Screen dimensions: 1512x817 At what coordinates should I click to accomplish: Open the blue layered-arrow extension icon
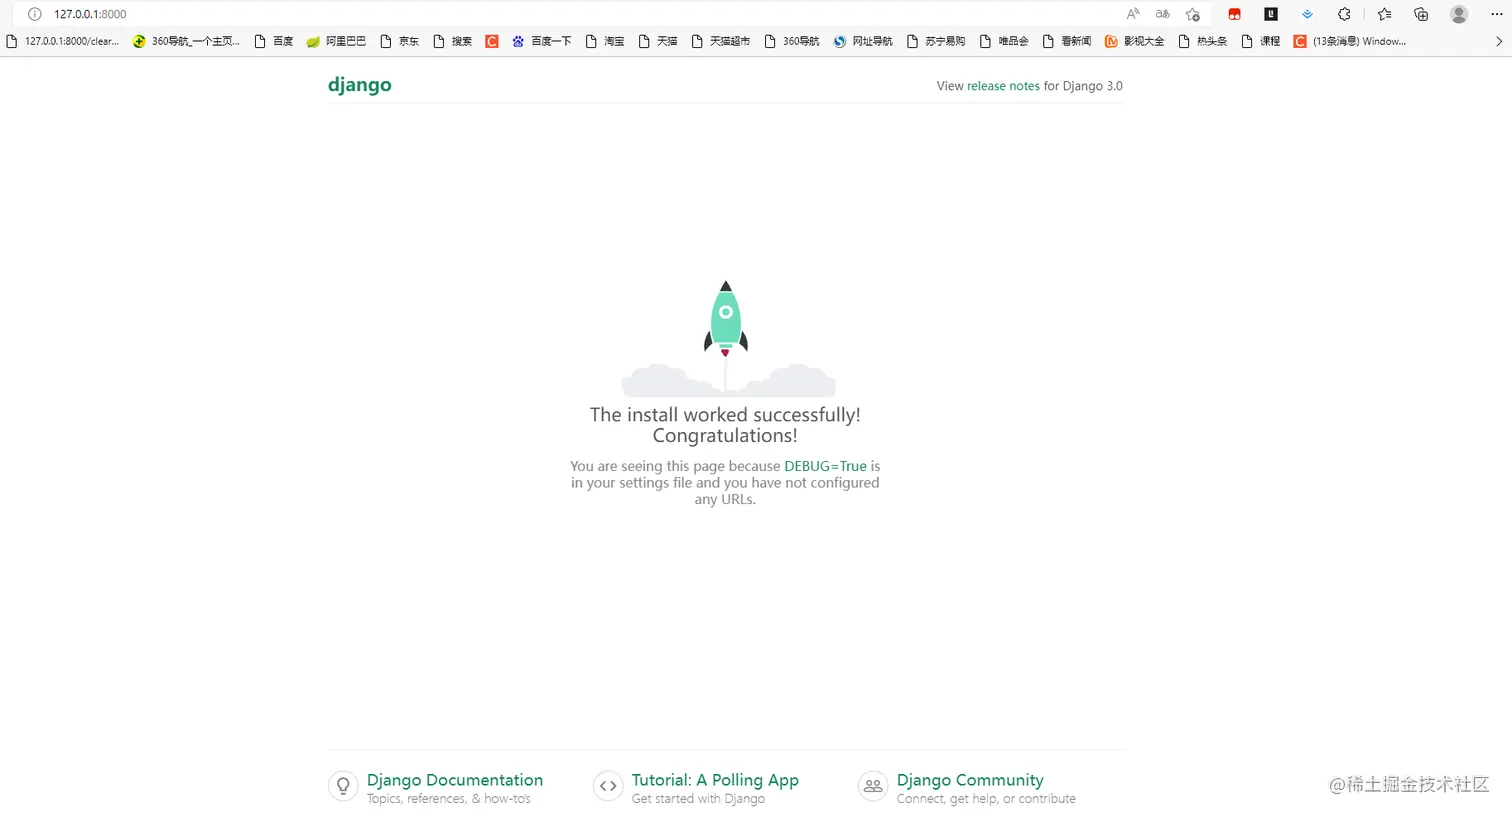1307,14
